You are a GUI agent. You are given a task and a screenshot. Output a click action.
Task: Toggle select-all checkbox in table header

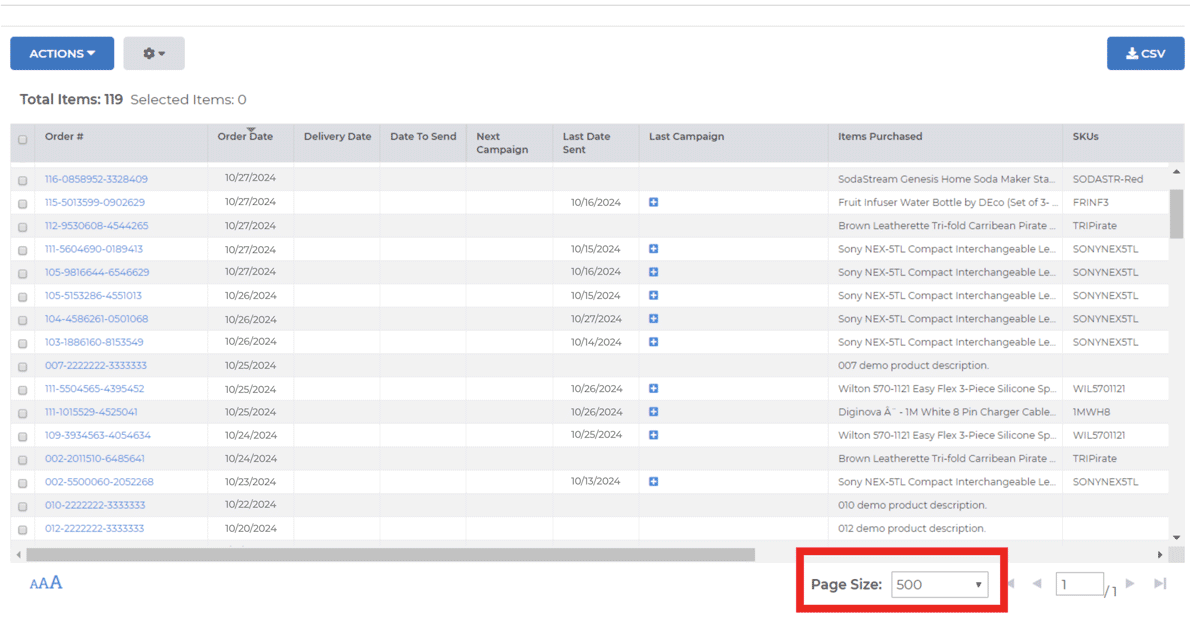pyautogui.click(x=23, y=140)
